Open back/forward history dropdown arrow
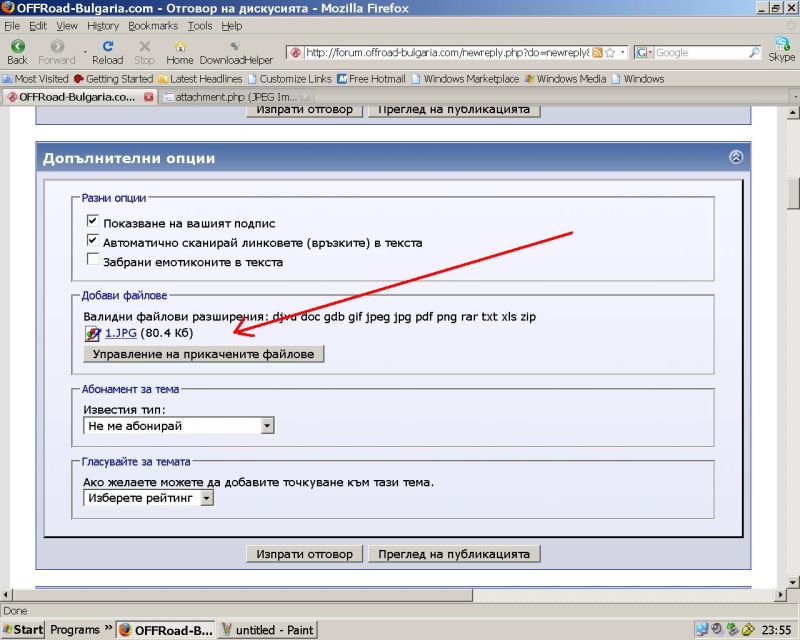This screenshot has height=640, width=800. pyautogui.click(x=85, y=51)
